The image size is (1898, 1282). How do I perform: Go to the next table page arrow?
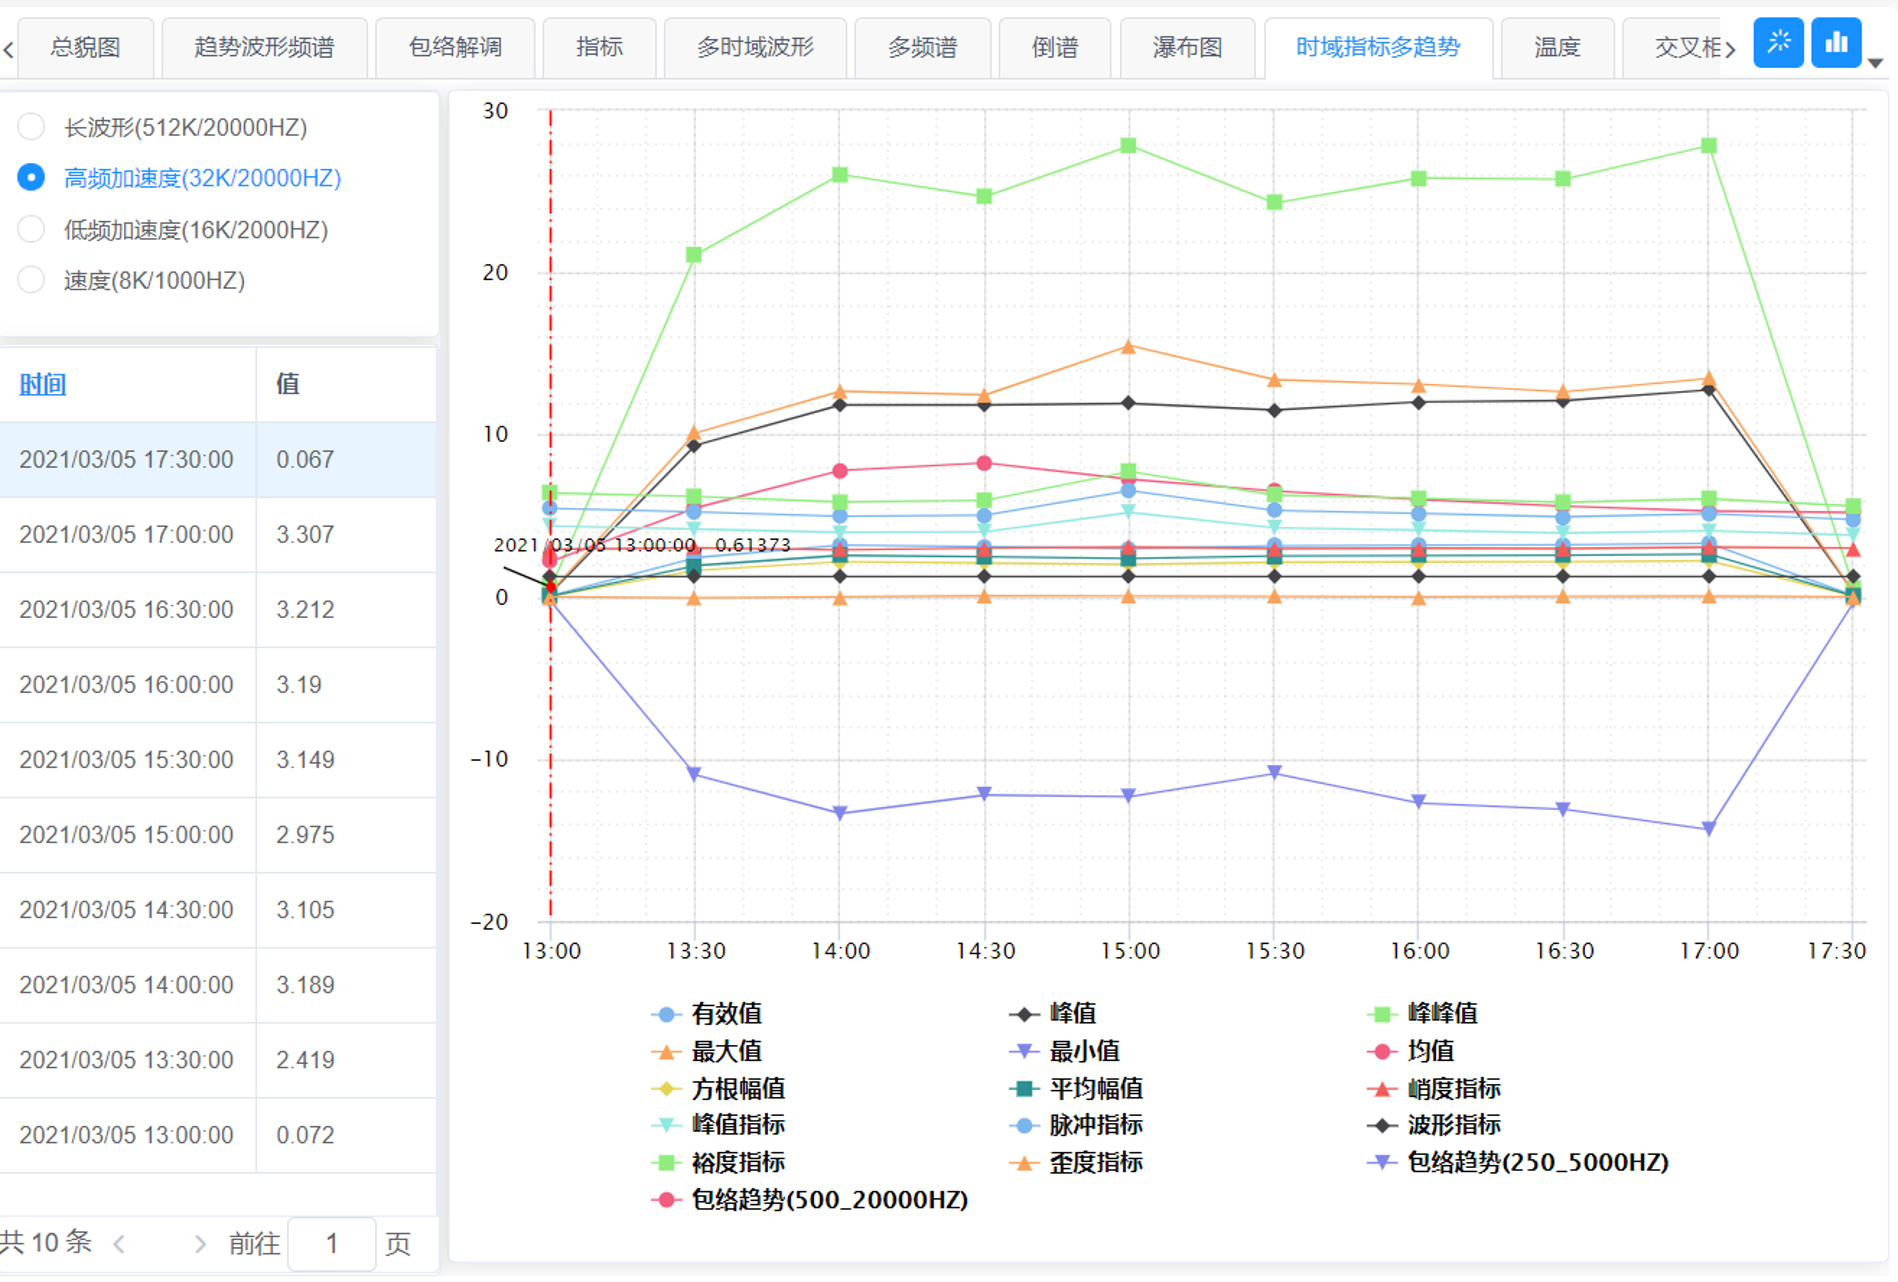tap(200, 1244)
